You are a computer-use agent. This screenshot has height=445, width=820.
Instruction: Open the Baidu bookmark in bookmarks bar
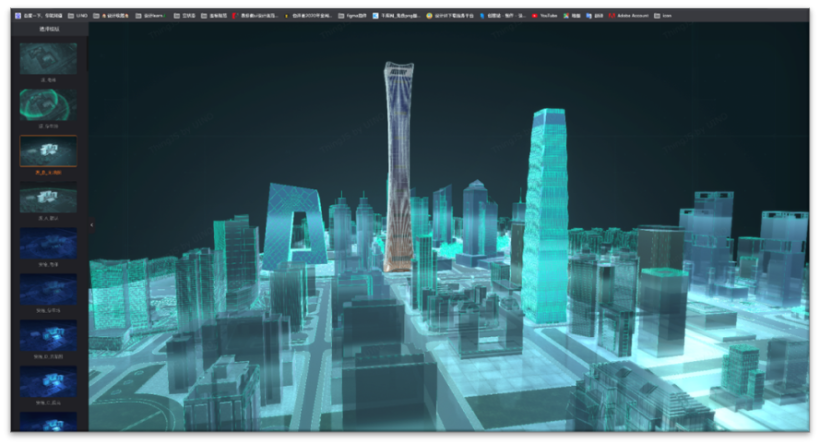point(38,16)
